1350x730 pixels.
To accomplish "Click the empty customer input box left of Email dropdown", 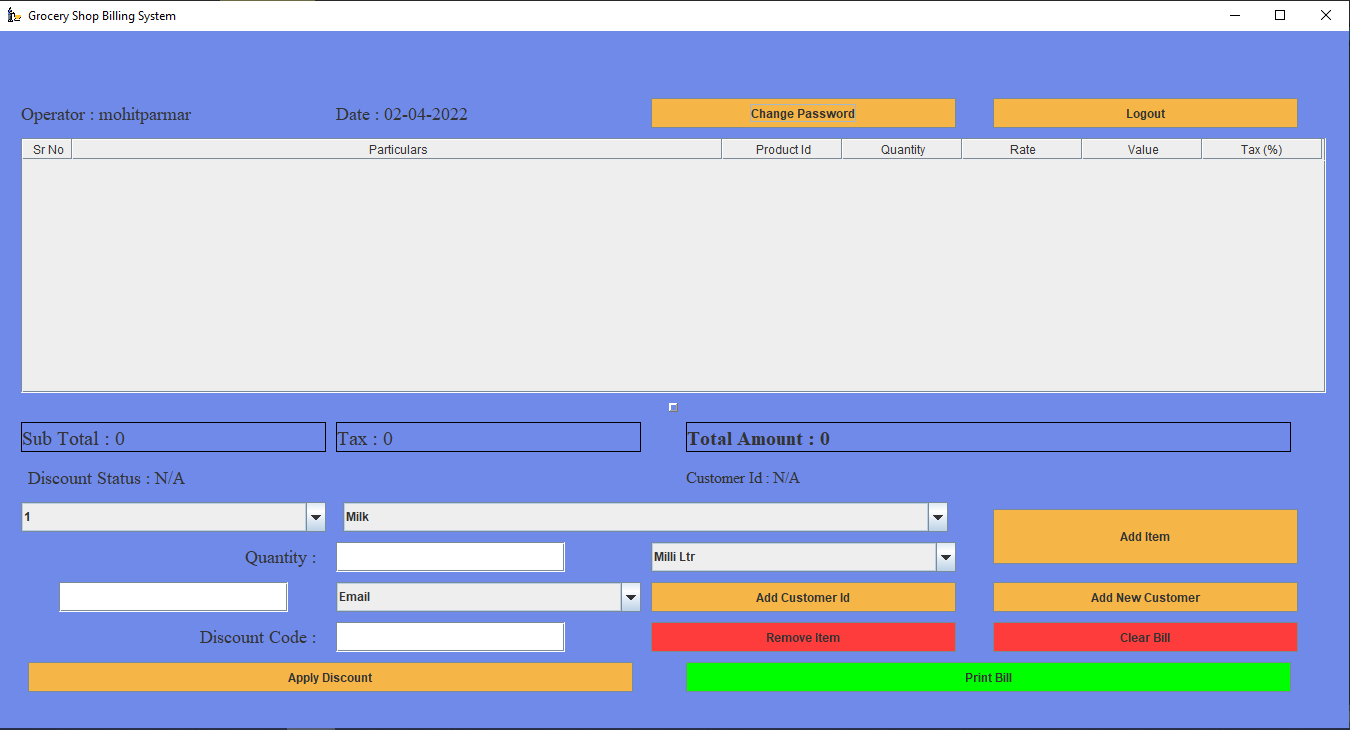I will coord(172,596).
